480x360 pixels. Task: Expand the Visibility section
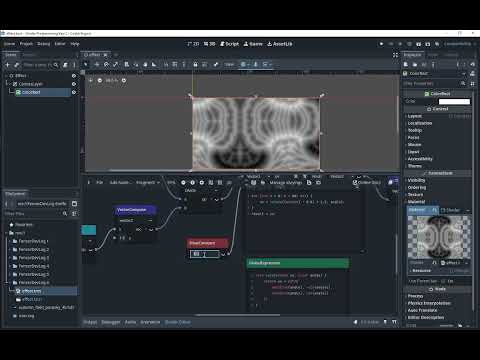coord(416,180)
